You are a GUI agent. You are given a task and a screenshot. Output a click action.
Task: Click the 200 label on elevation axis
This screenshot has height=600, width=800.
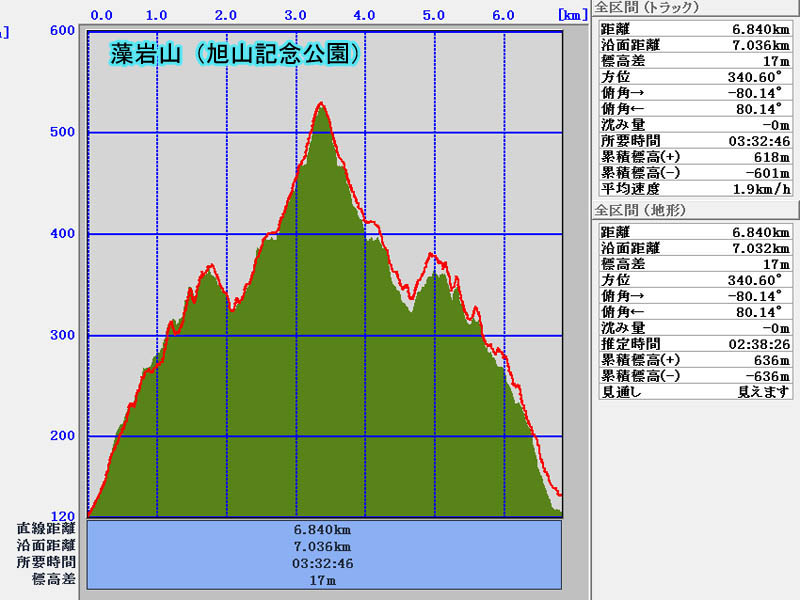[x=63, y=436]
